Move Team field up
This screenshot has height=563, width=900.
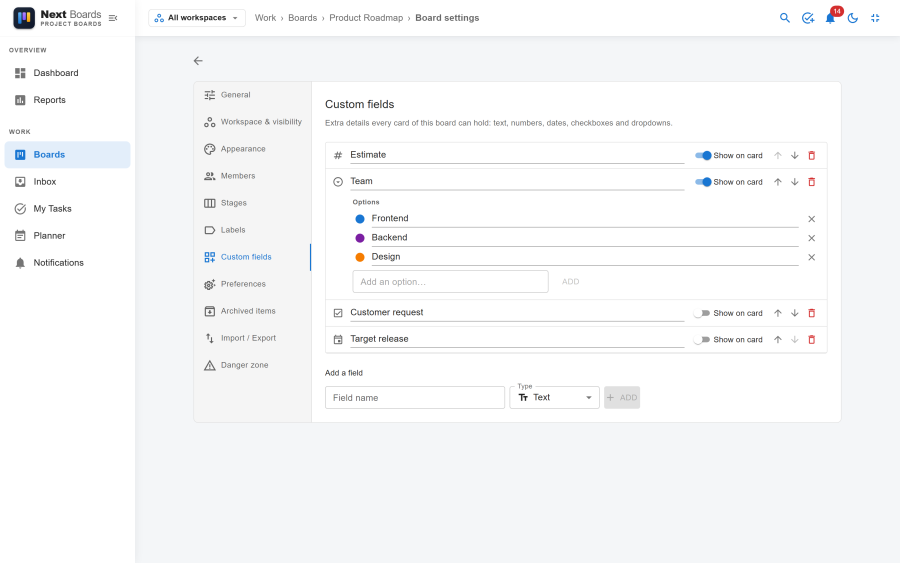pyautogui.click(x=778, y=182)
